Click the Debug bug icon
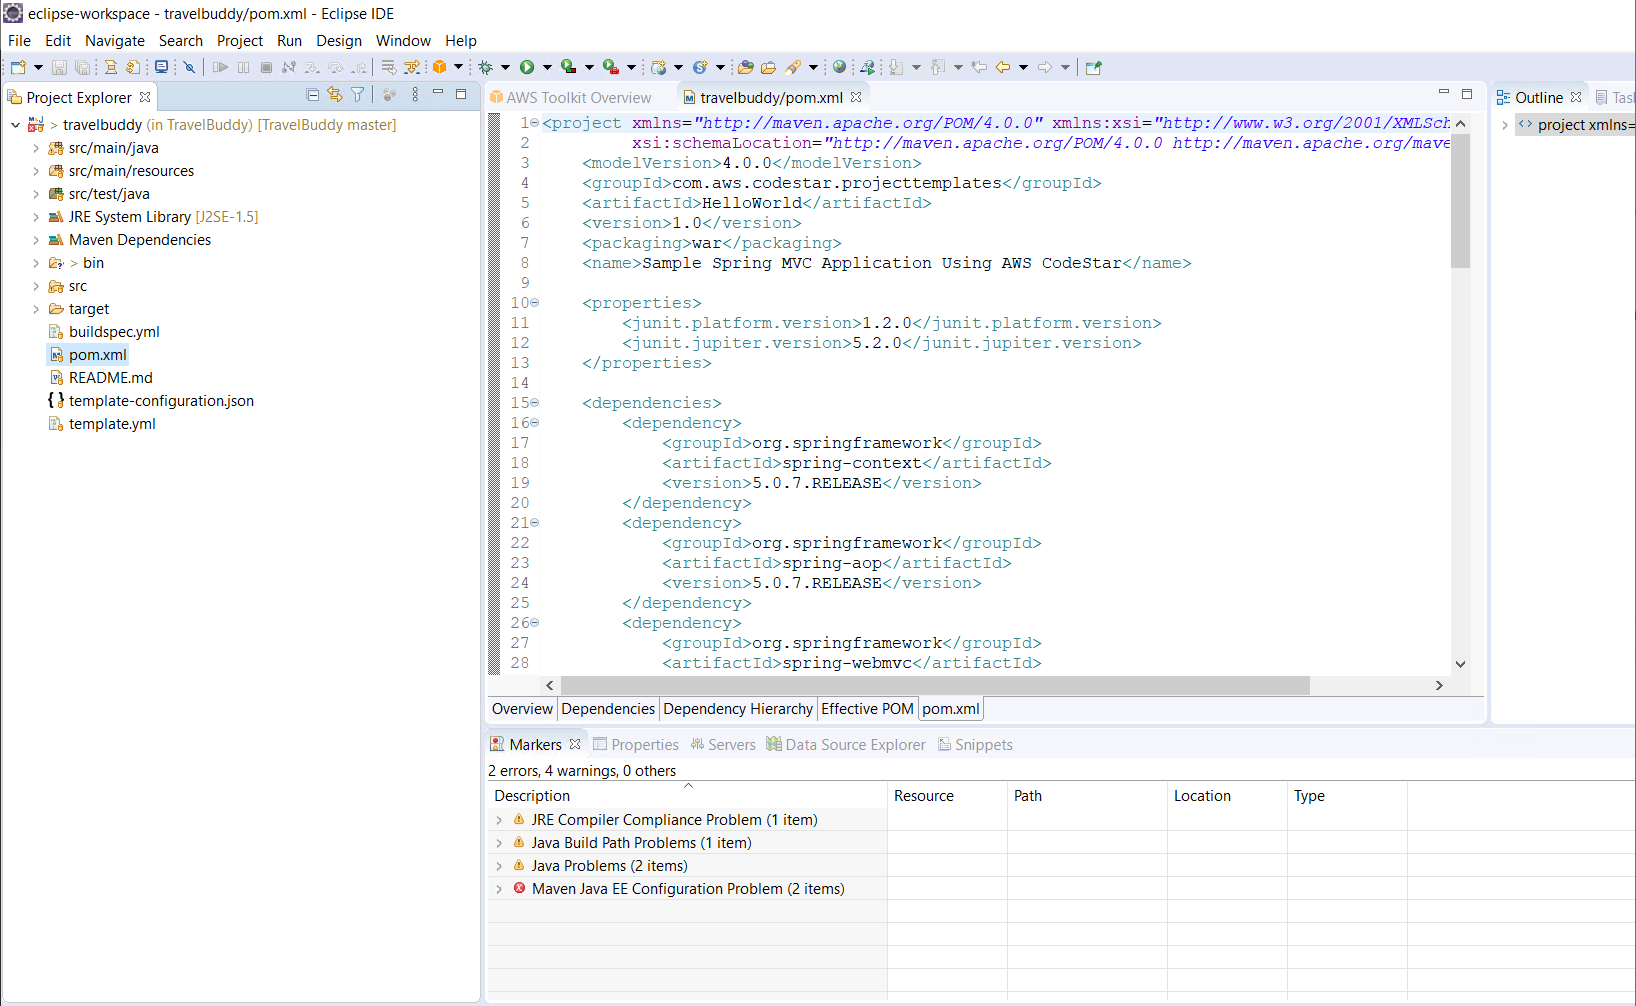This screenshot has height=1006, width=1636. pyautogui.click(x=485, y=67)
